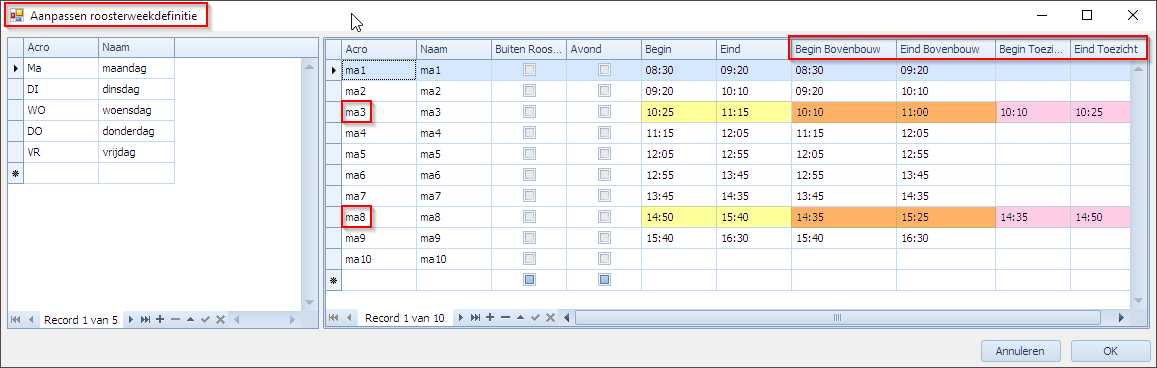Screen dimensions: 1157x368
Task: Delete current record in days navigator
Action: [175, 319]
